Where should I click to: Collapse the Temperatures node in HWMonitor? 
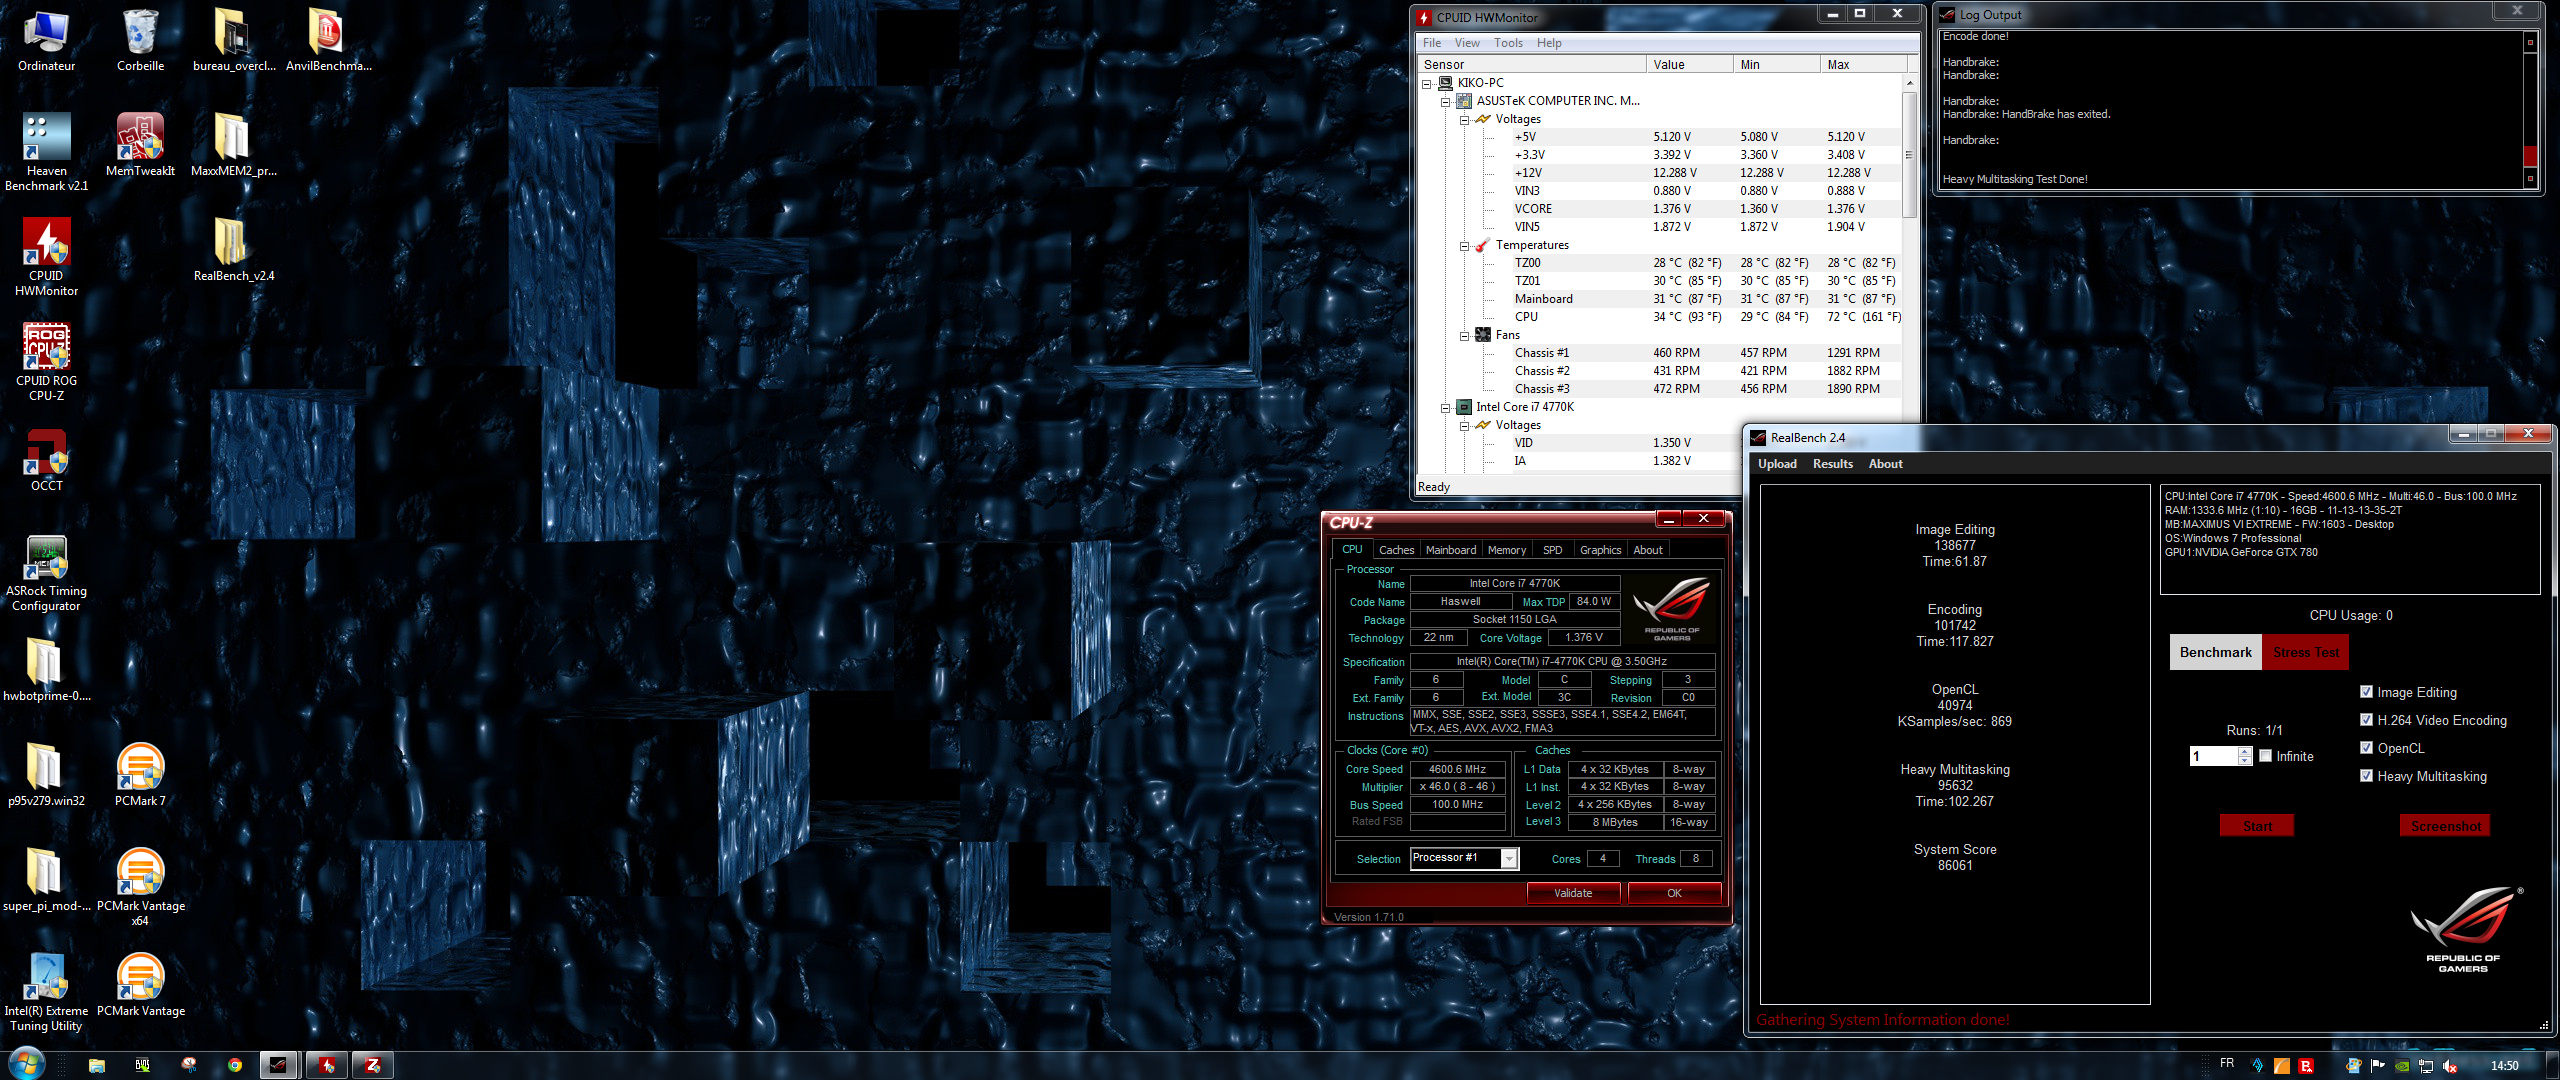[x=1464, y=246]
